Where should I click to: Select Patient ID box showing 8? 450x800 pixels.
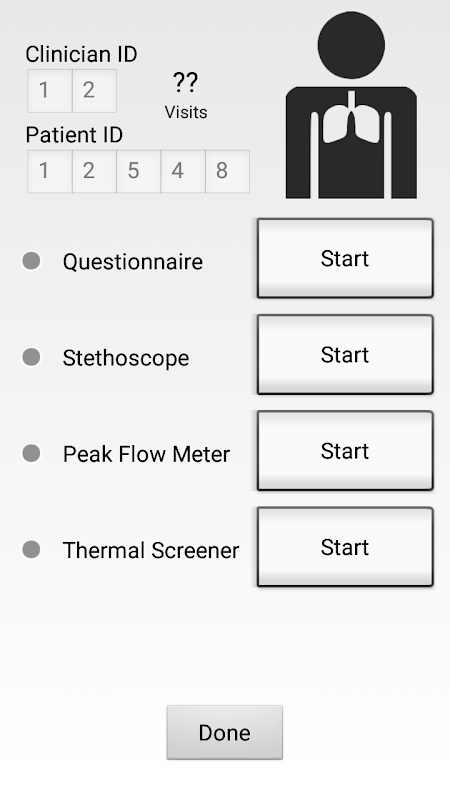228,171
